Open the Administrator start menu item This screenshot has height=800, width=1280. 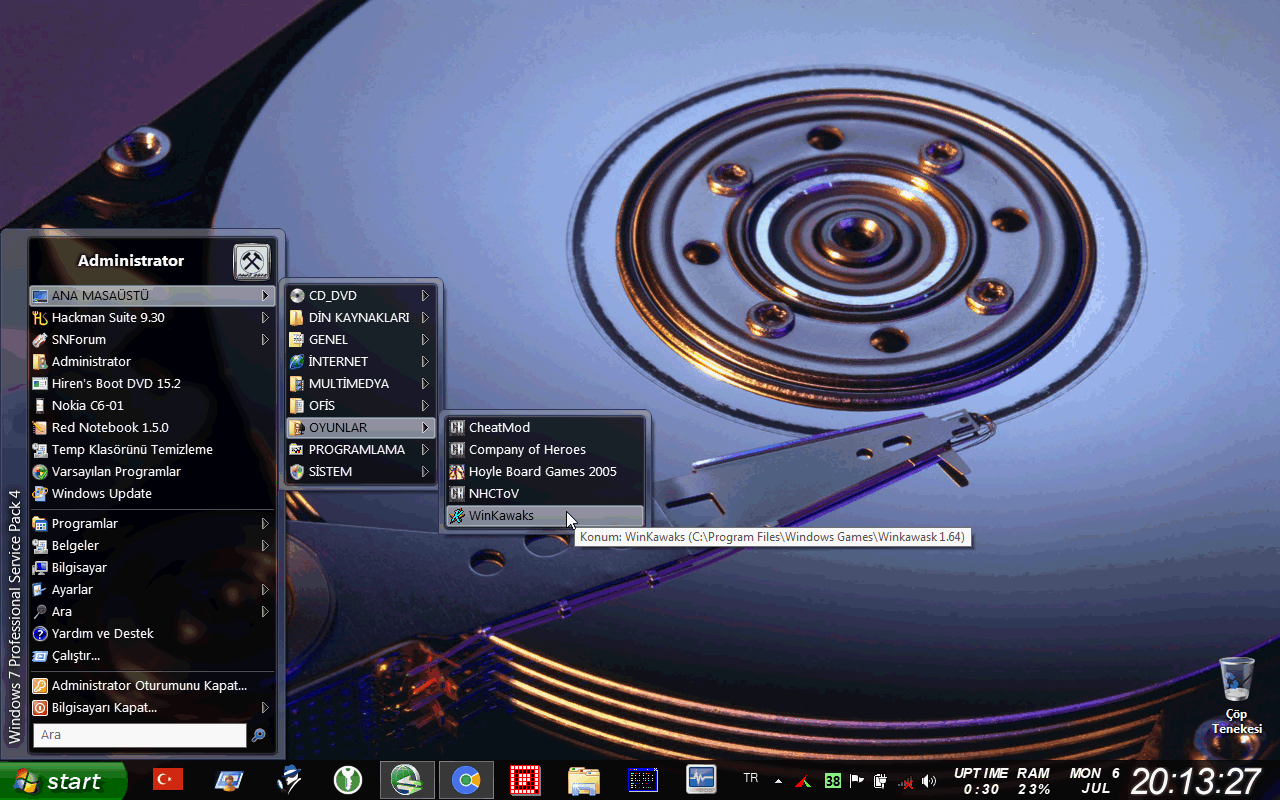click(x=152, y=362)
